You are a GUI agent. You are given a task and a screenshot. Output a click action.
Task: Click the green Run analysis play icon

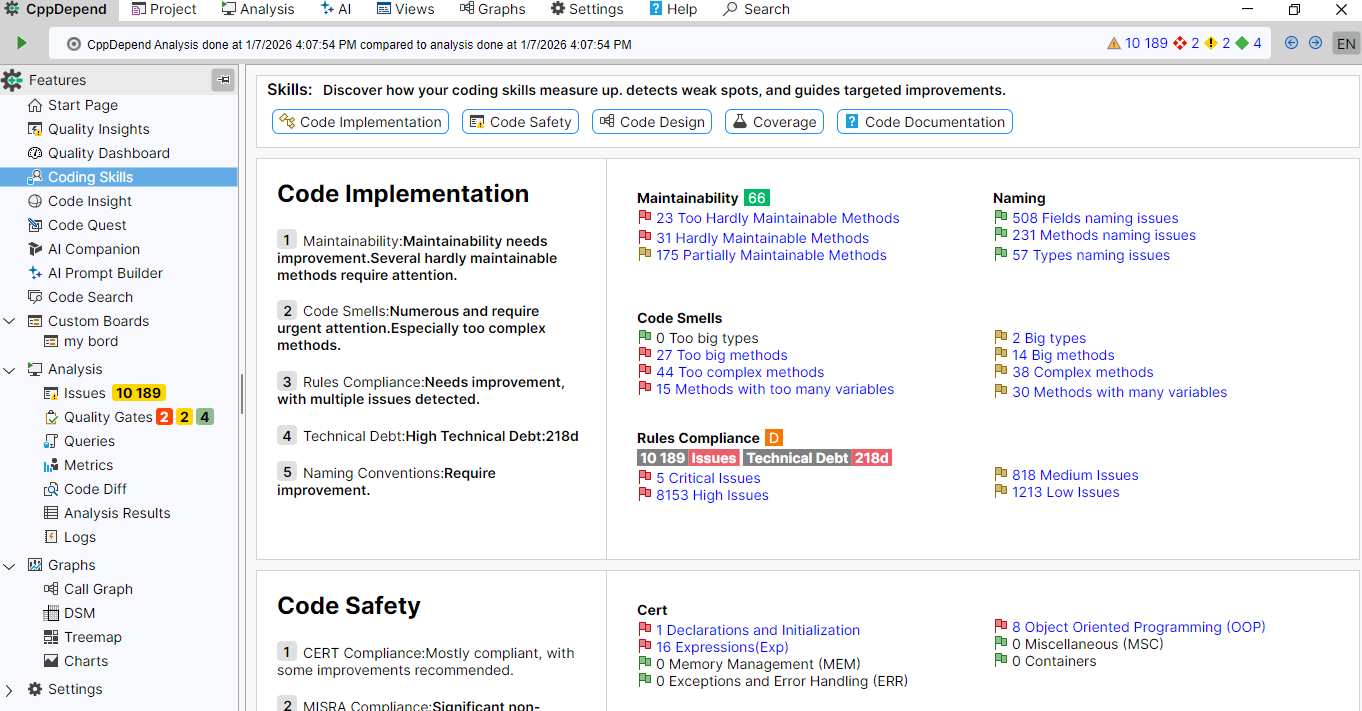click(x=21, y=43)
